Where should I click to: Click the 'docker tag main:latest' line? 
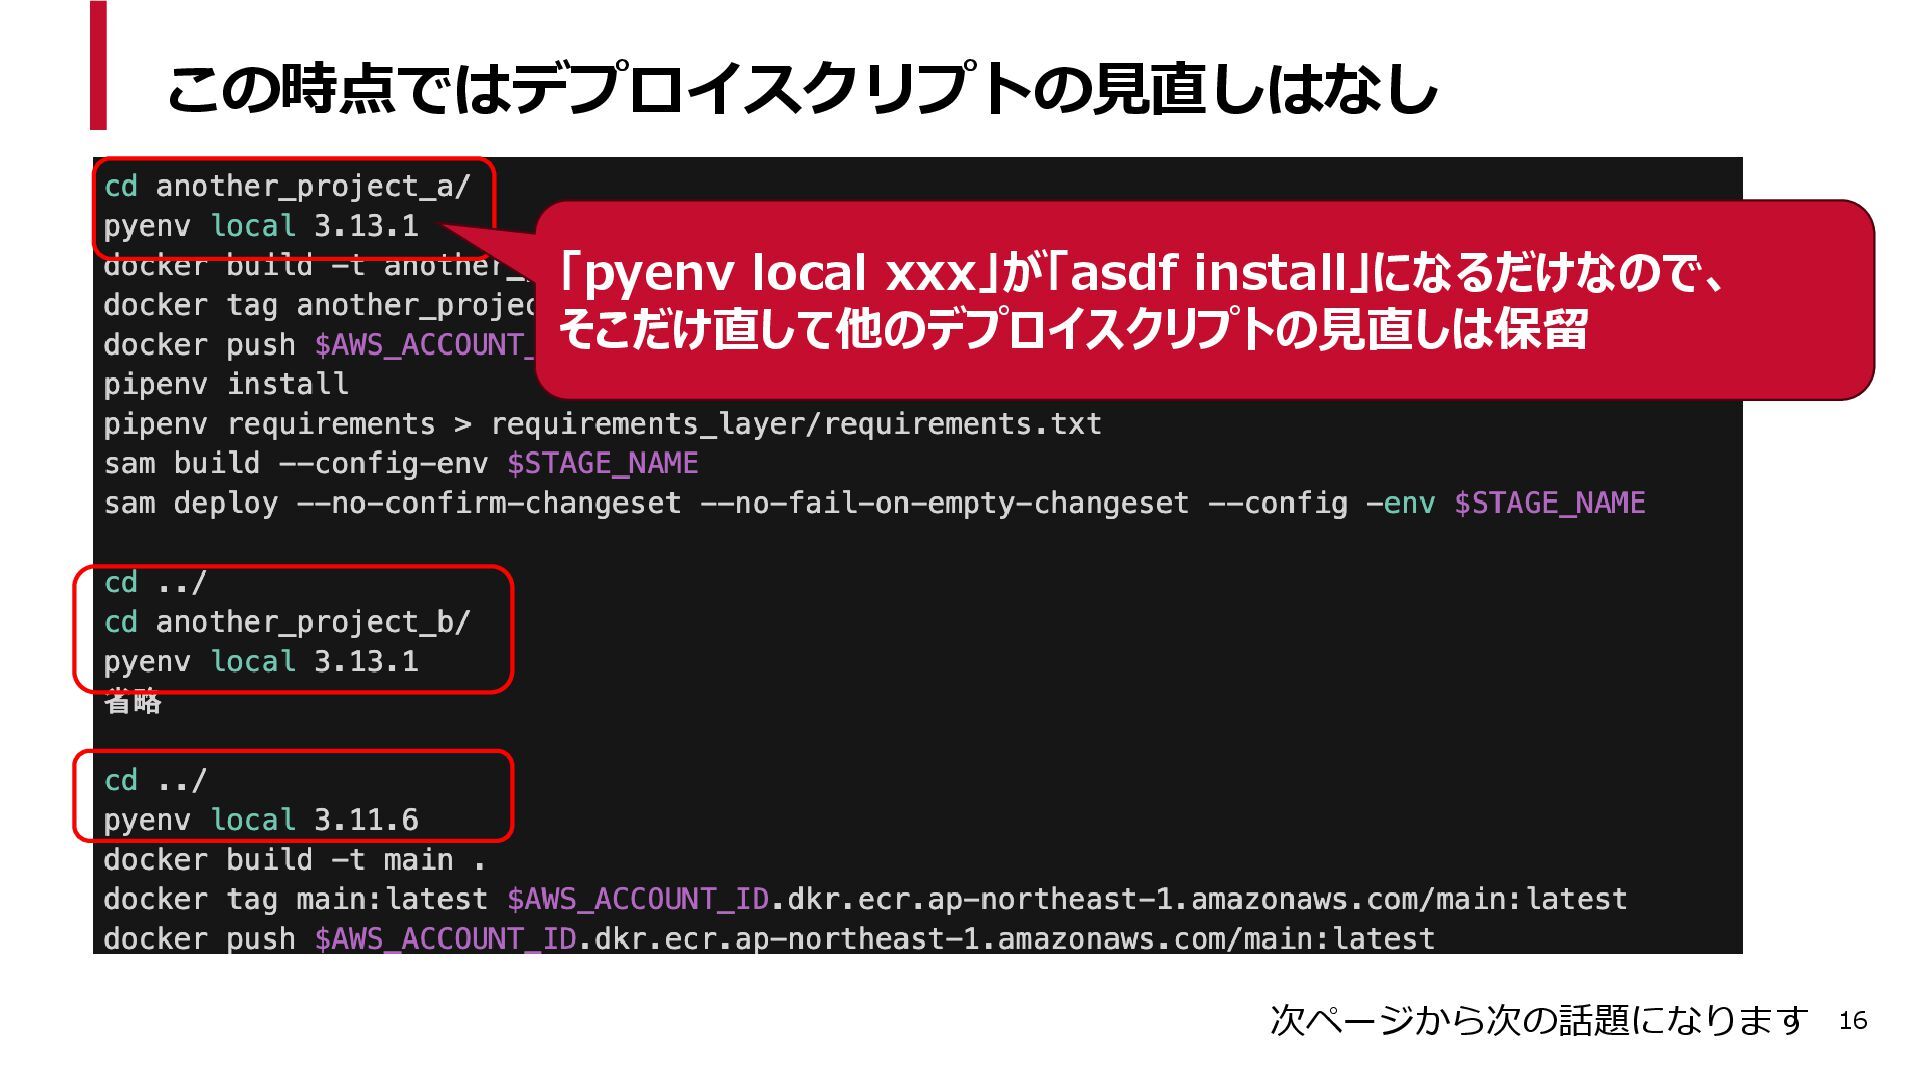pyautogui.click(x=866, y=899)
